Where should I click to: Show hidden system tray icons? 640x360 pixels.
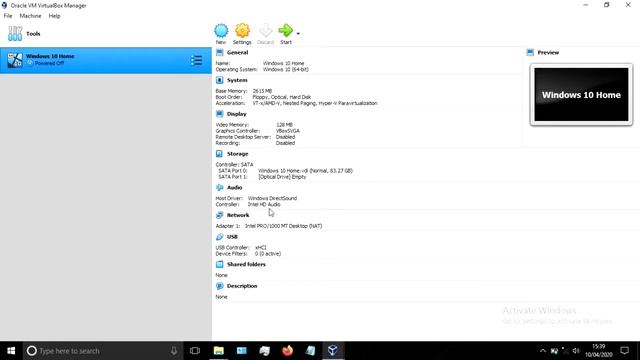[542, 351]
